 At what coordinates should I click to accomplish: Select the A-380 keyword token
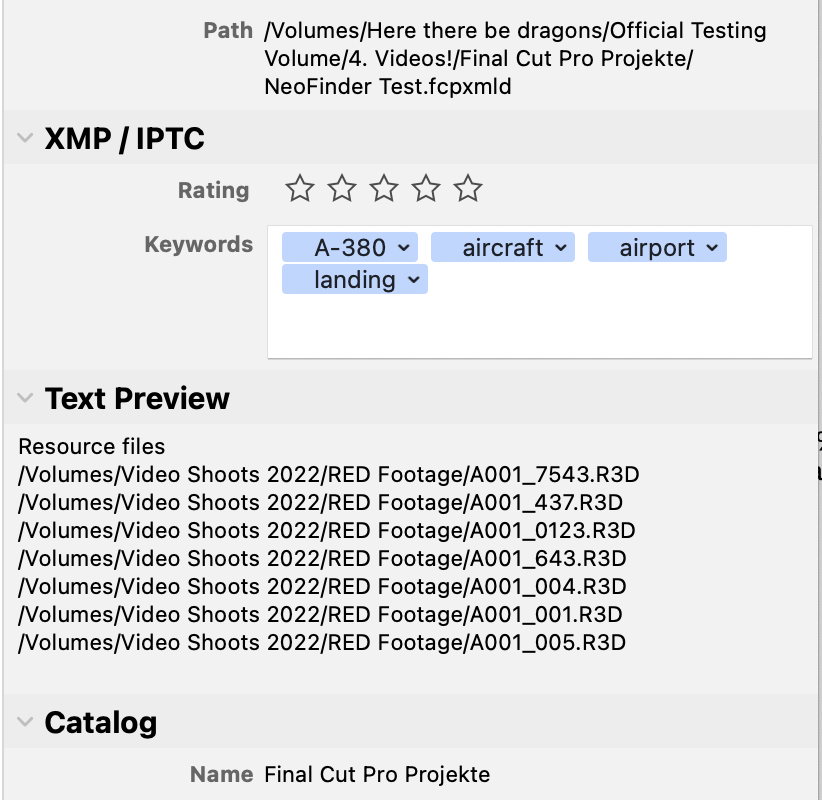click(x=350, y=247)
